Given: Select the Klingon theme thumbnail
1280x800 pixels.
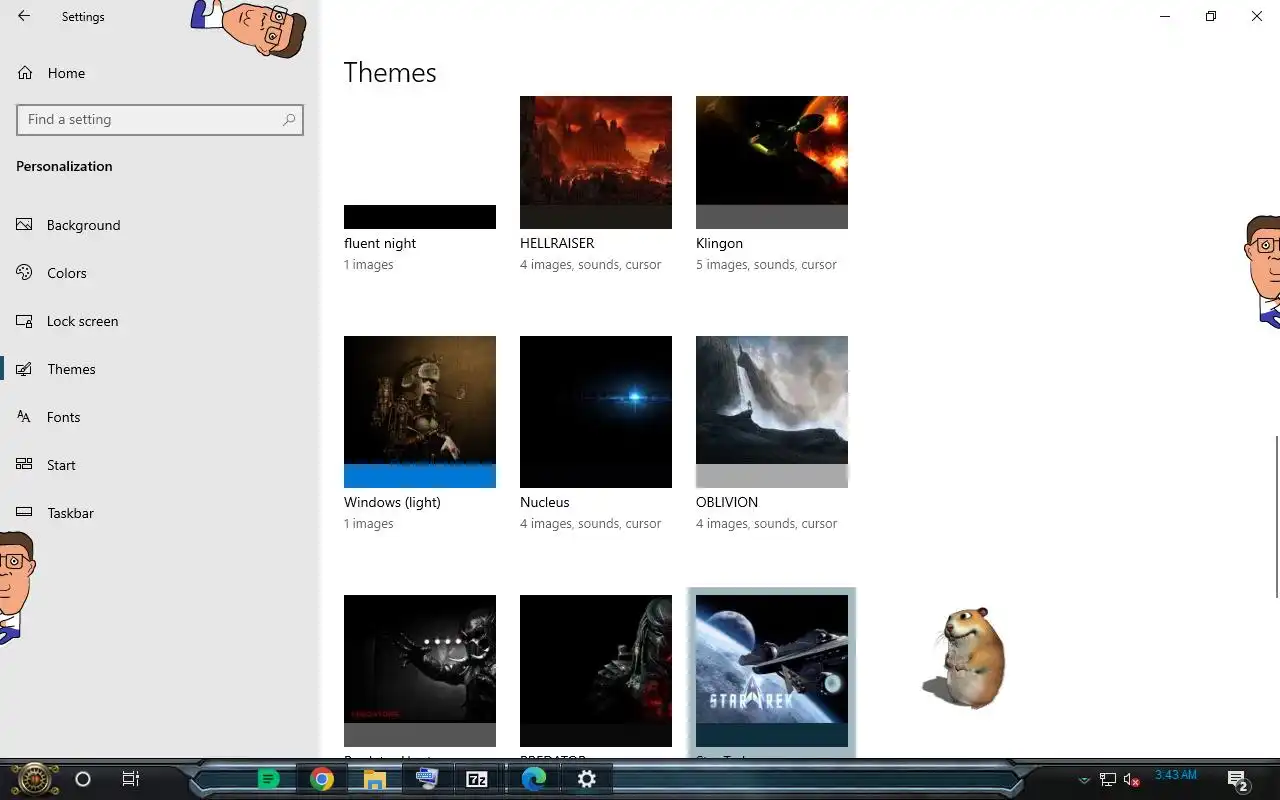Looking at the screenshot, I should (x=772, y=162).
